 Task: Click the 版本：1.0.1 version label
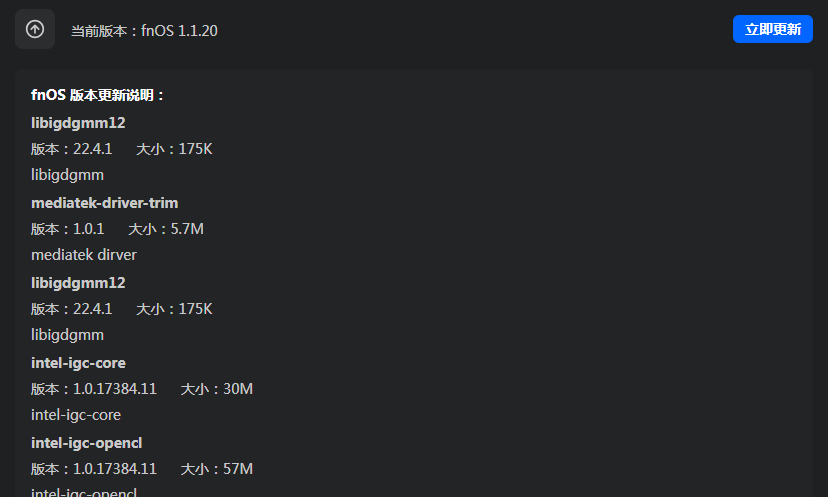tap(67, 229)
